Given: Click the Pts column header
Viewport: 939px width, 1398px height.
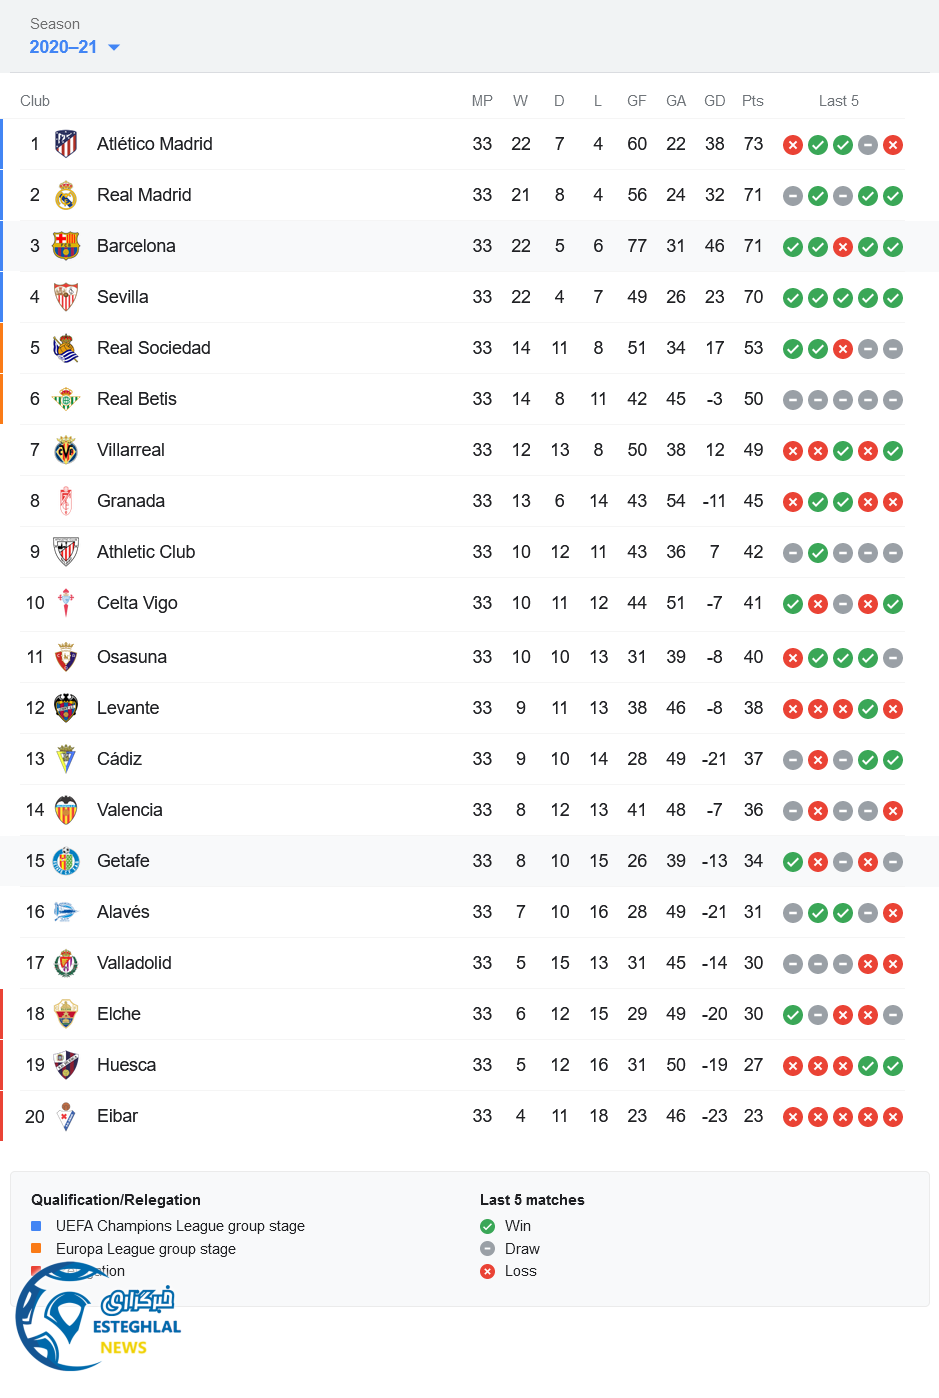Looking at the screenshot, I should coord(753,101).
